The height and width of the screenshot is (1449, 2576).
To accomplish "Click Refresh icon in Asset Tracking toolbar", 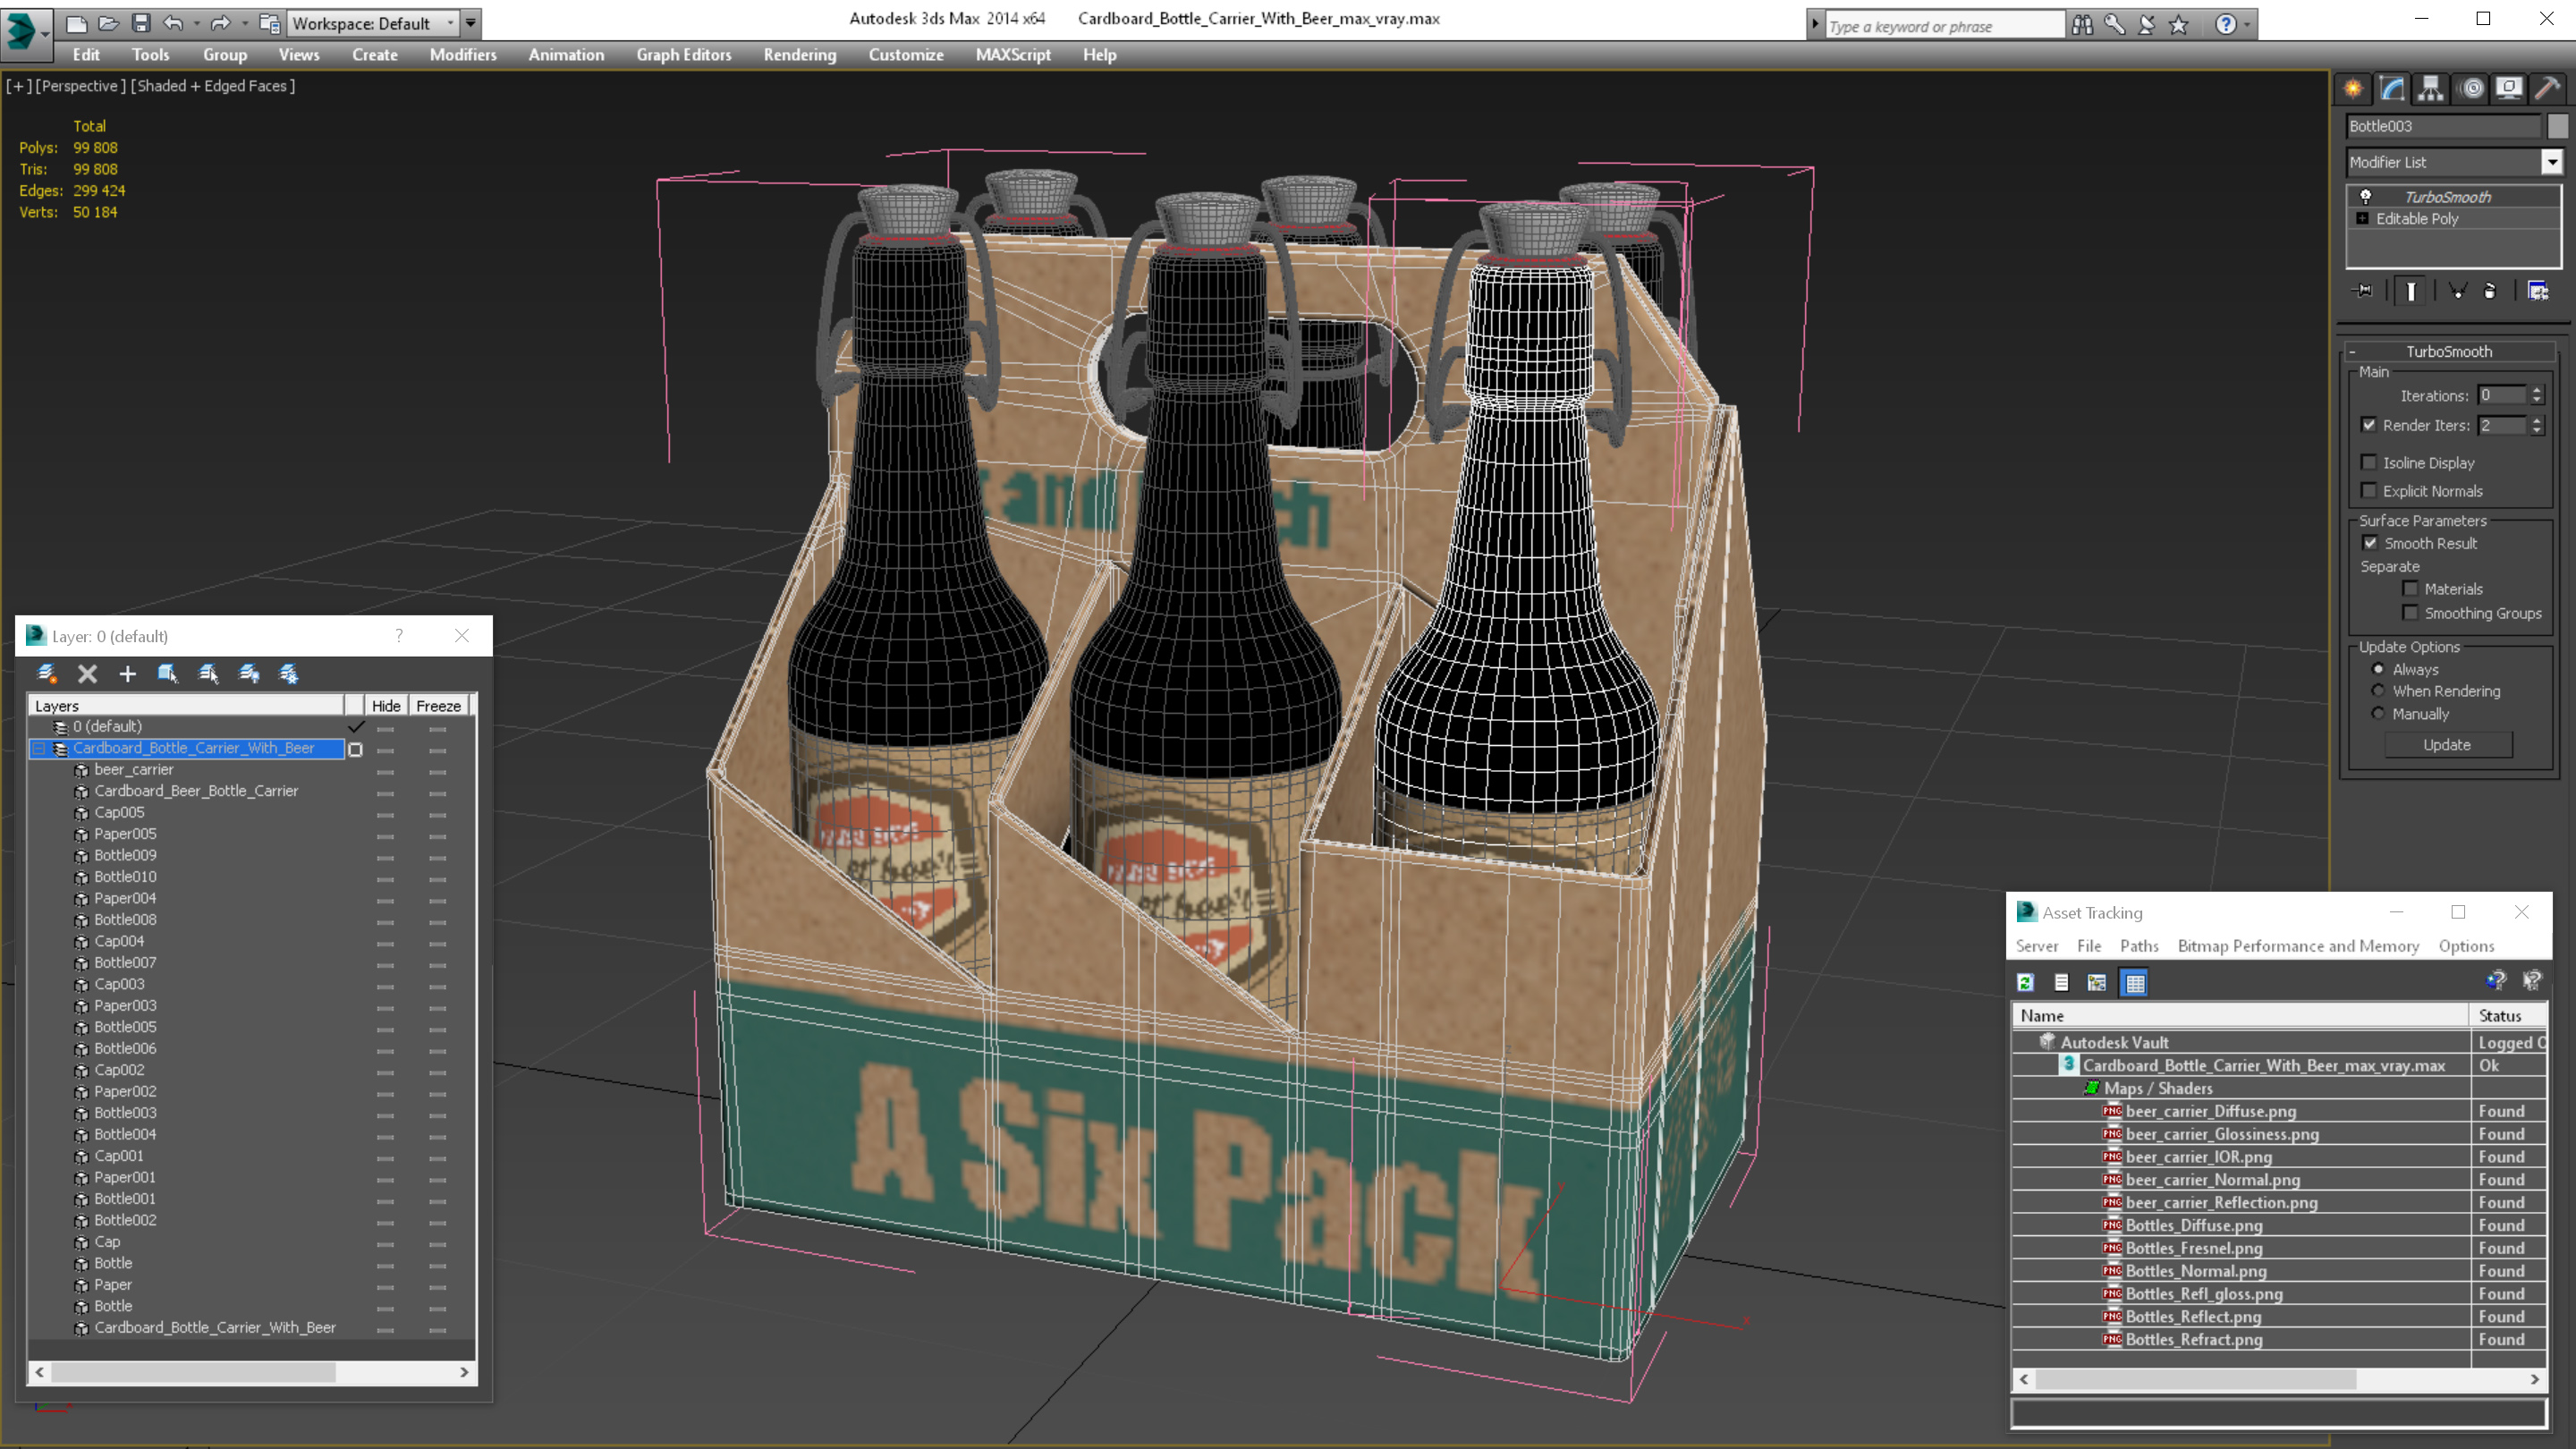I will [x=2026, y=983].
